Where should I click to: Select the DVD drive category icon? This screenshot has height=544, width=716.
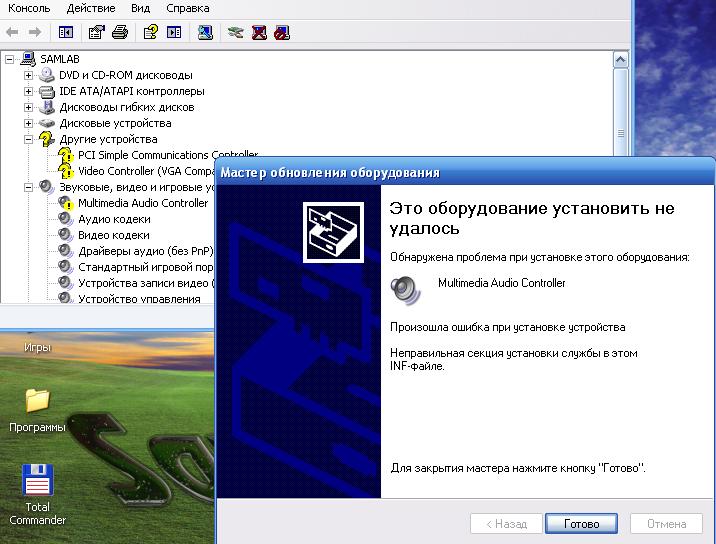tap(47, 75)
